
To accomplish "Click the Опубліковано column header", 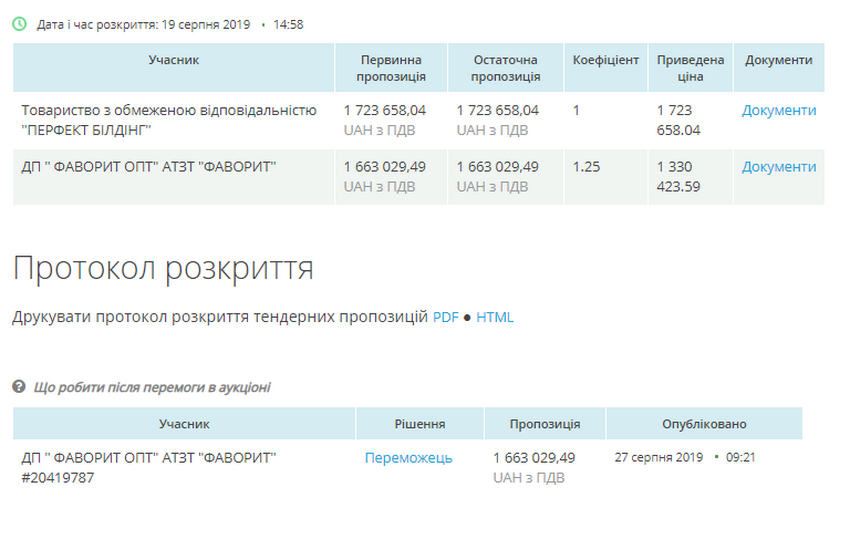I will [x=704, y=424].
